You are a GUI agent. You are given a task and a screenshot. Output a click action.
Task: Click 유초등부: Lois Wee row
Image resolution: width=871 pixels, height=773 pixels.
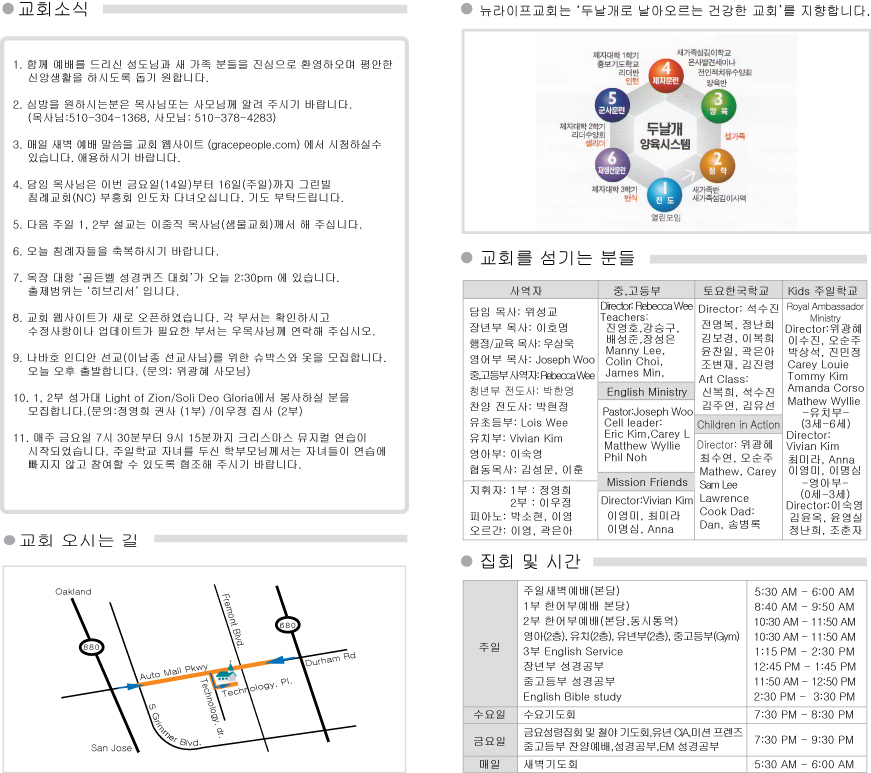[x=518, y=423]
